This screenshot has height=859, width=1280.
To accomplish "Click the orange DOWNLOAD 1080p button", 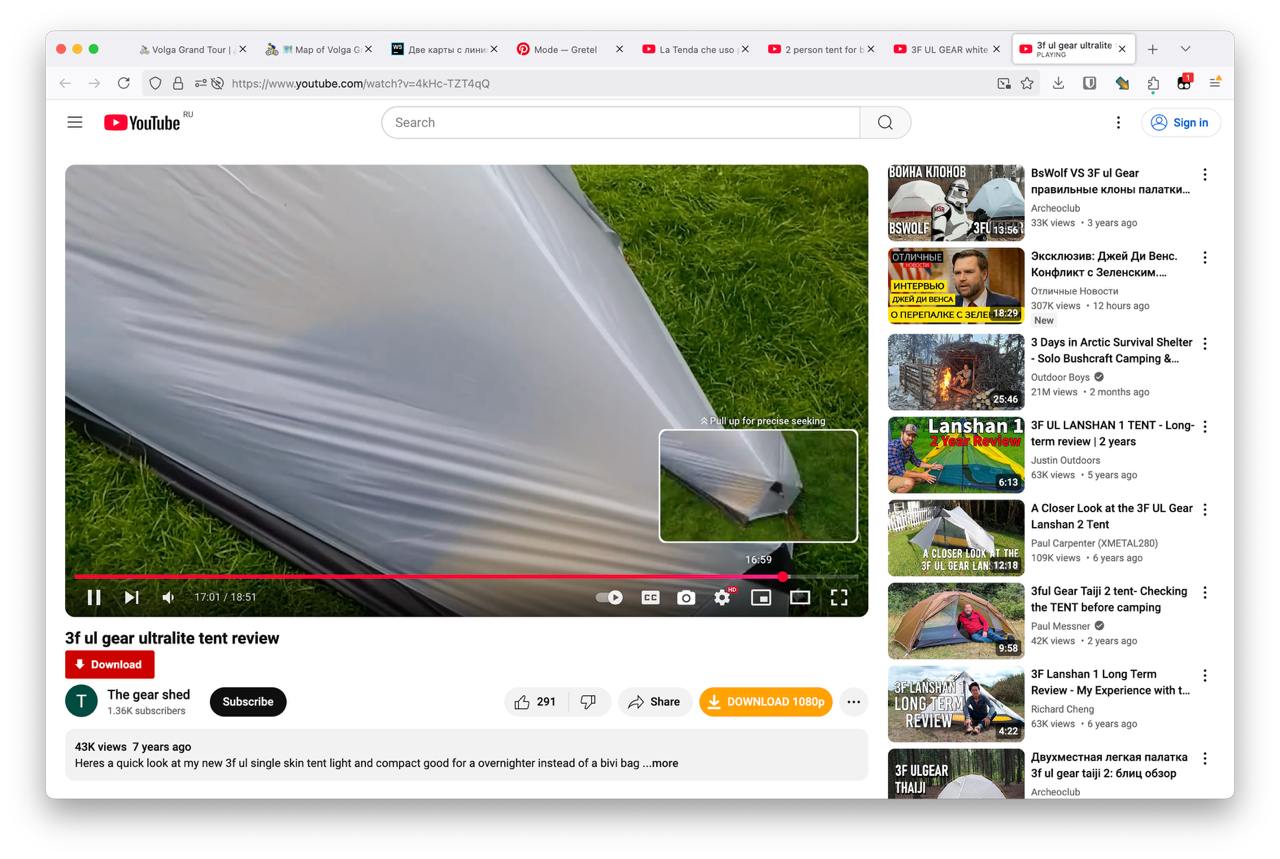I will pyautogui.click(x=766, y=702).
